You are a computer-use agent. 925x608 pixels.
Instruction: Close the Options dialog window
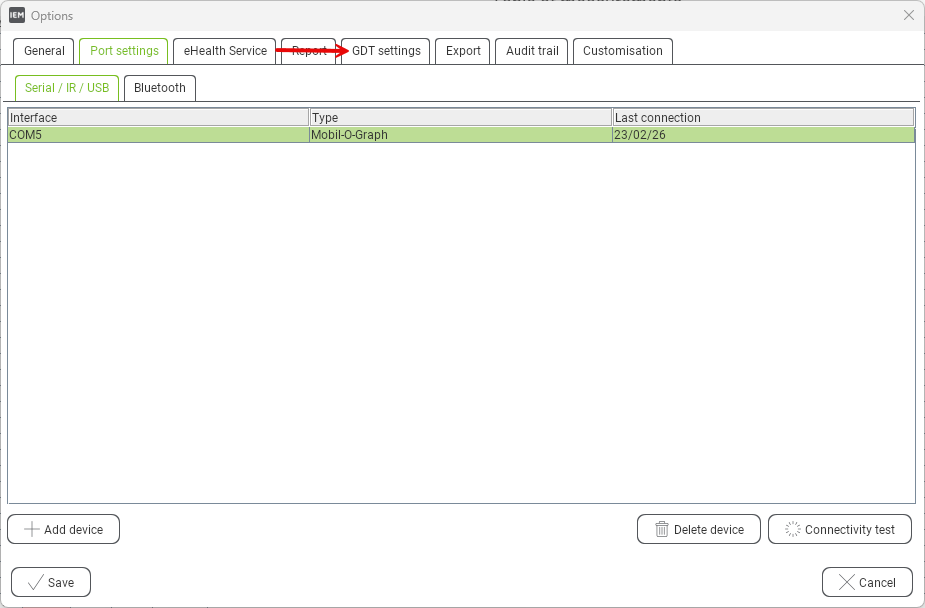[908, 15]
